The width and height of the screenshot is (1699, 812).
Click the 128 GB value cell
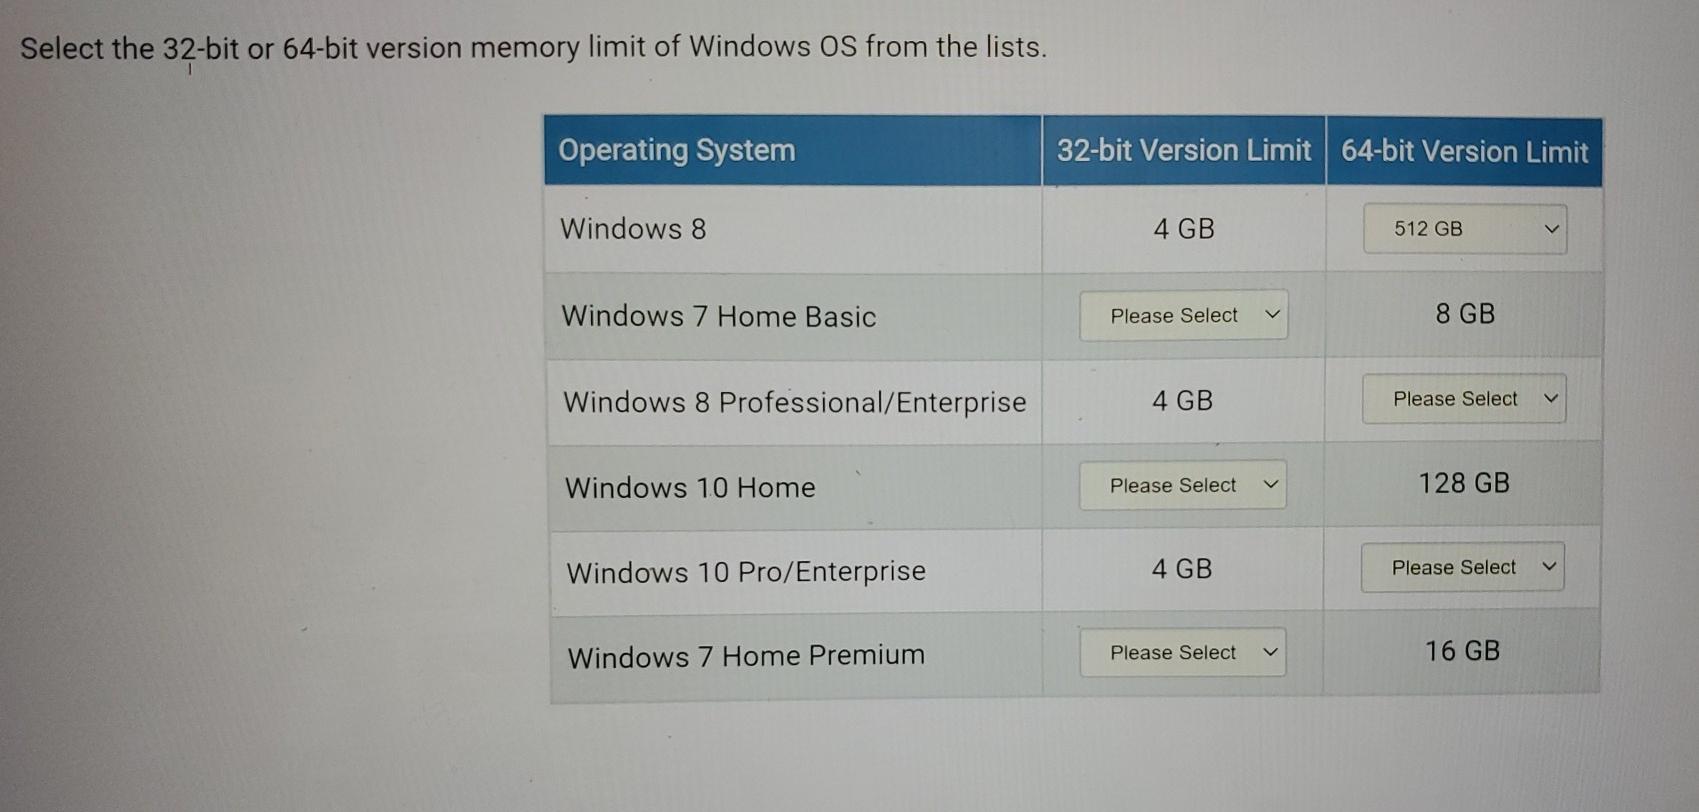point(1464,483)
